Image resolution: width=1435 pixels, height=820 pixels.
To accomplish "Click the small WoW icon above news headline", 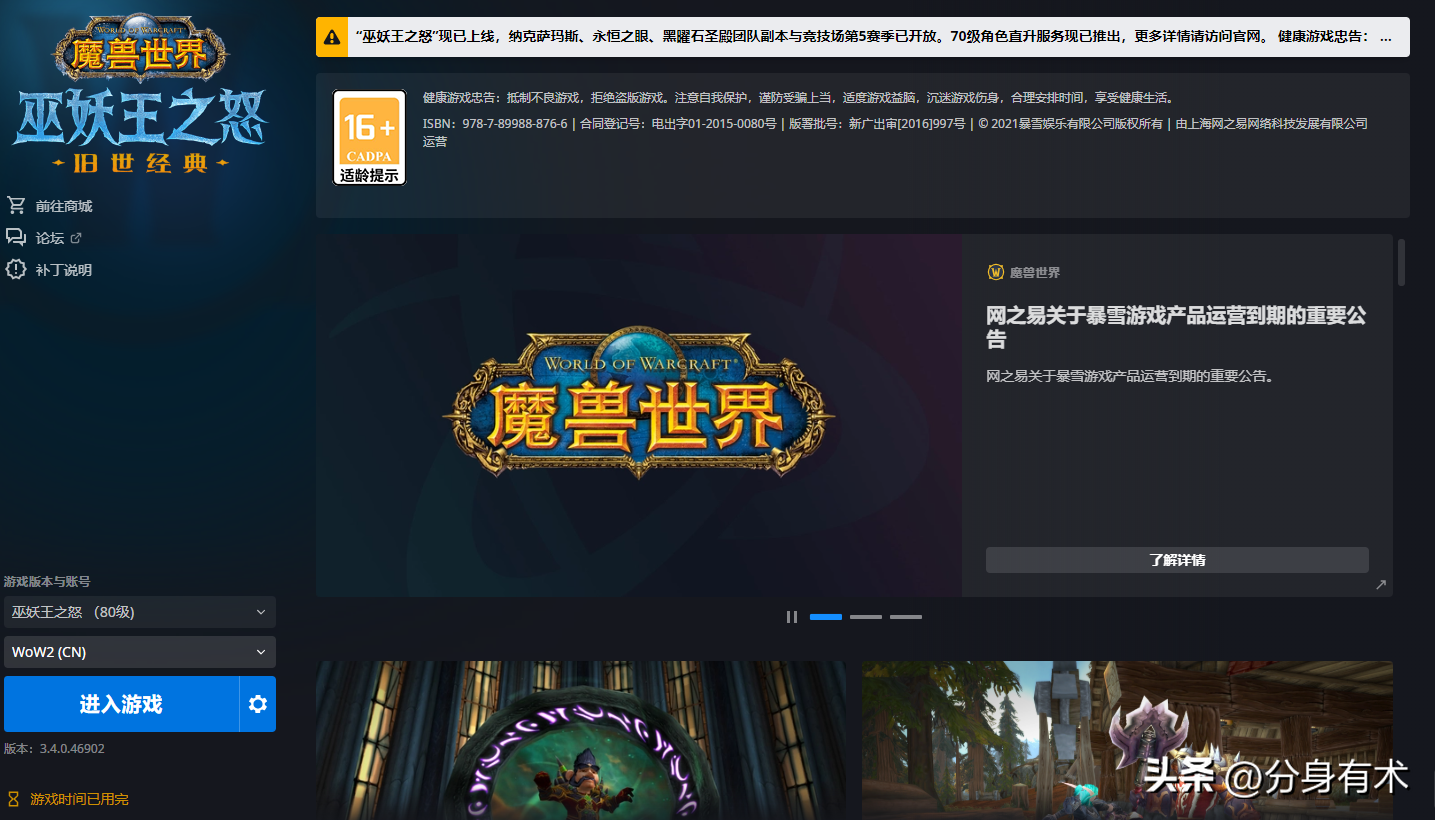I will pos(995,272).
